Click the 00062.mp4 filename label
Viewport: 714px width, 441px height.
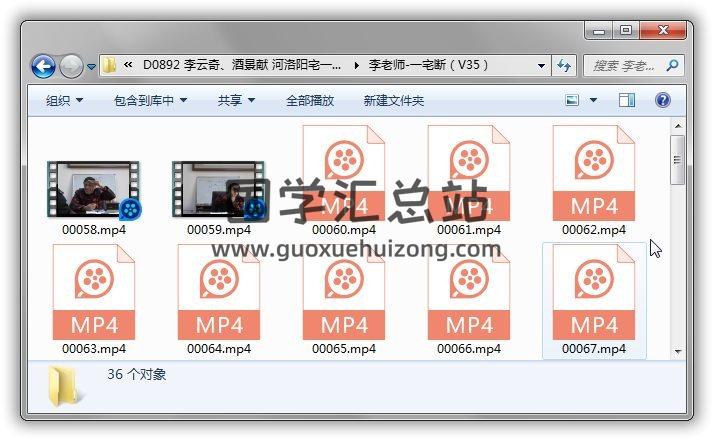[x=594, y=230]
